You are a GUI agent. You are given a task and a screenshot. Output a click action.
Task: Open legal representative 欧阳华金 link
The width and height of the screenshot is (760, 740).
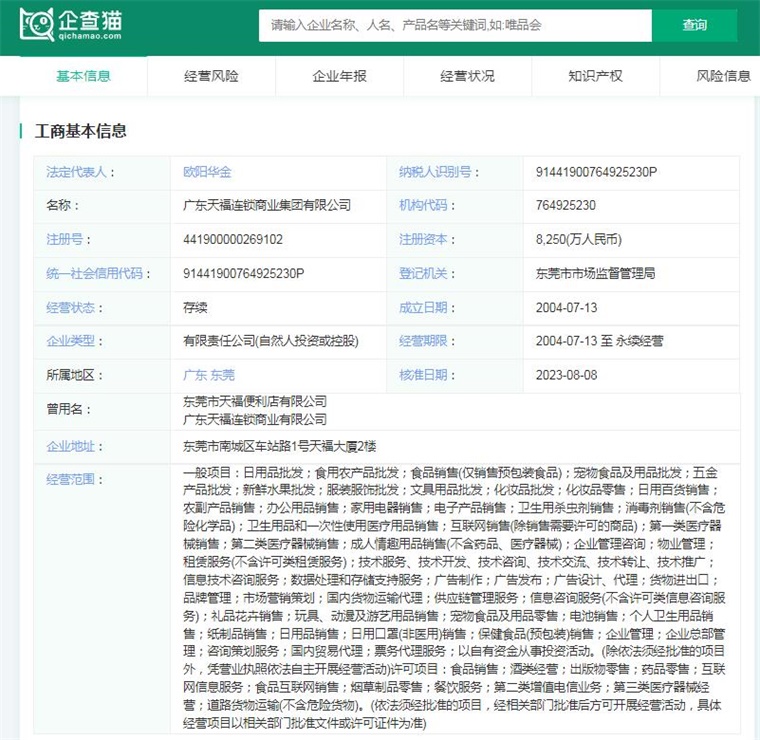click(x=207, y=172)
